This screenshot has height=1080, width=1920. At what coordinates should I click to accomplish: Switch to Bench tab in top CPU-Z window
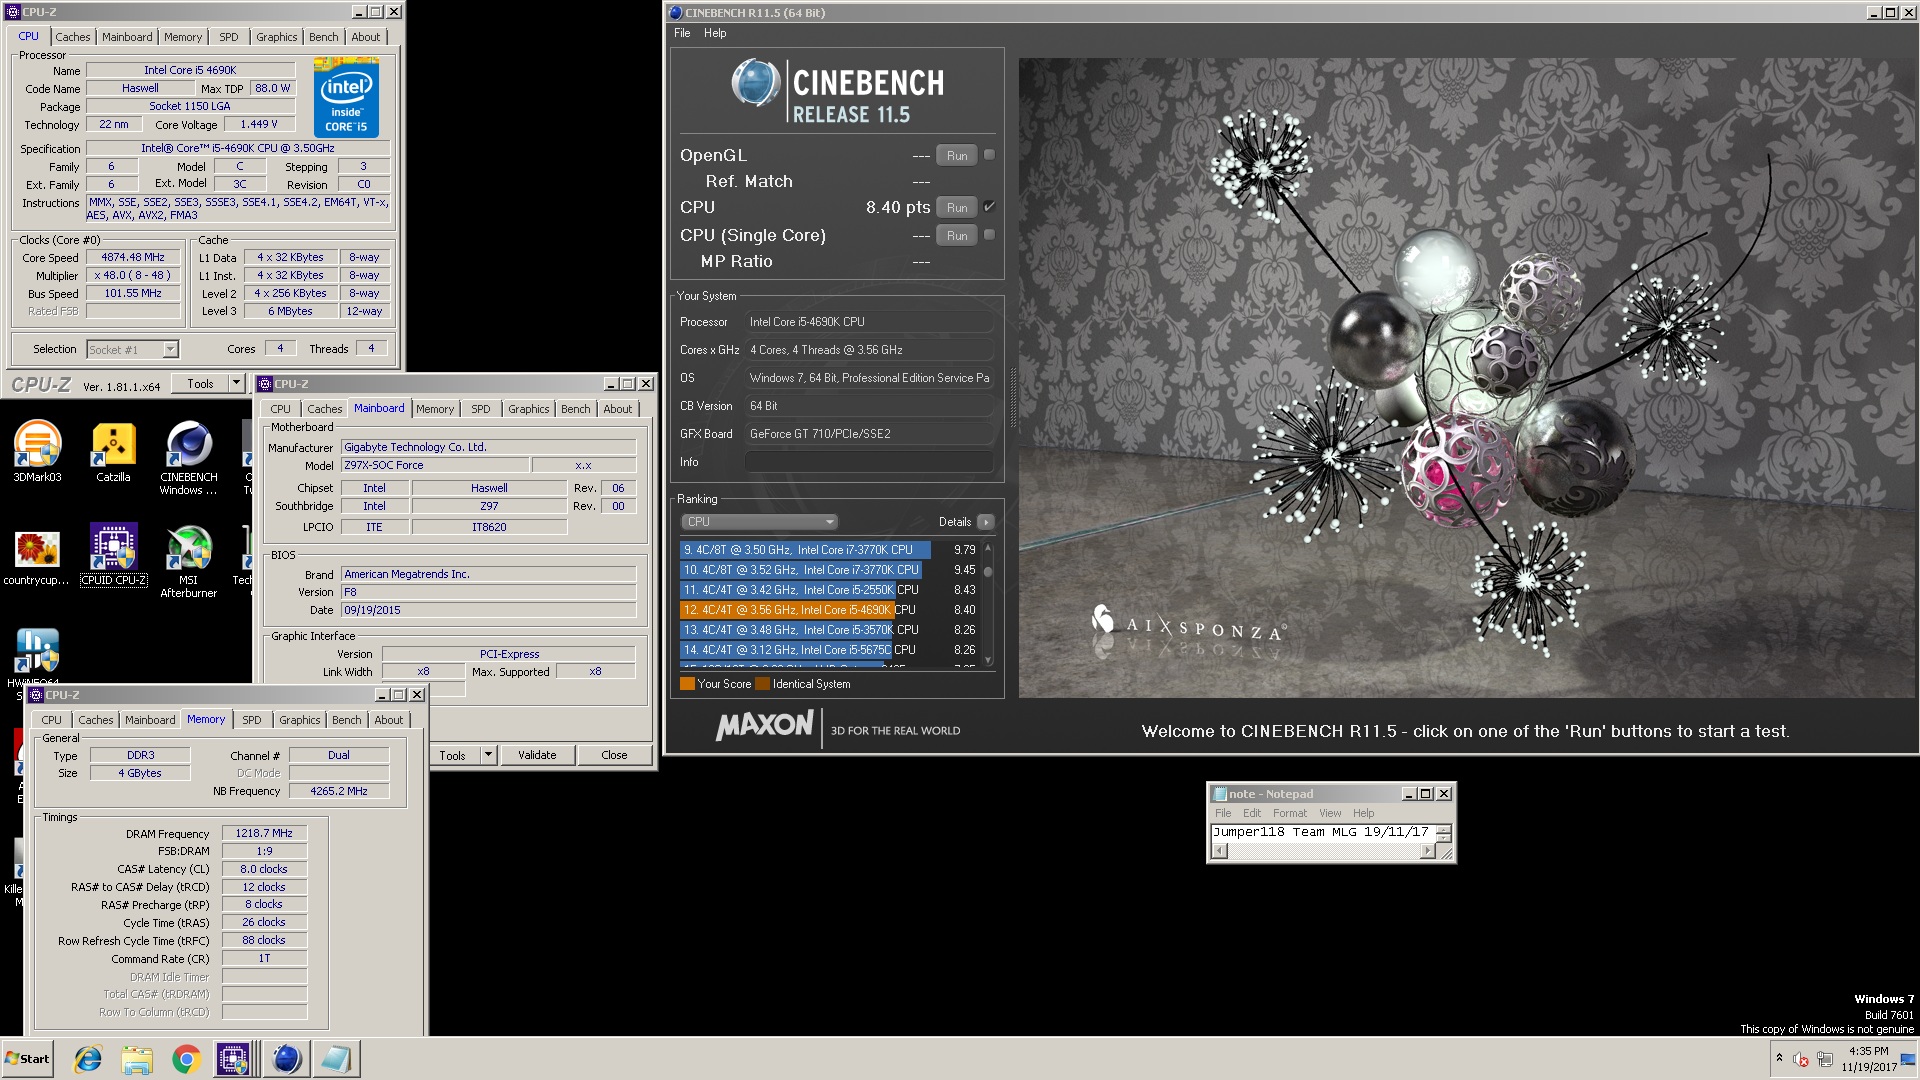tap(323, 37)
